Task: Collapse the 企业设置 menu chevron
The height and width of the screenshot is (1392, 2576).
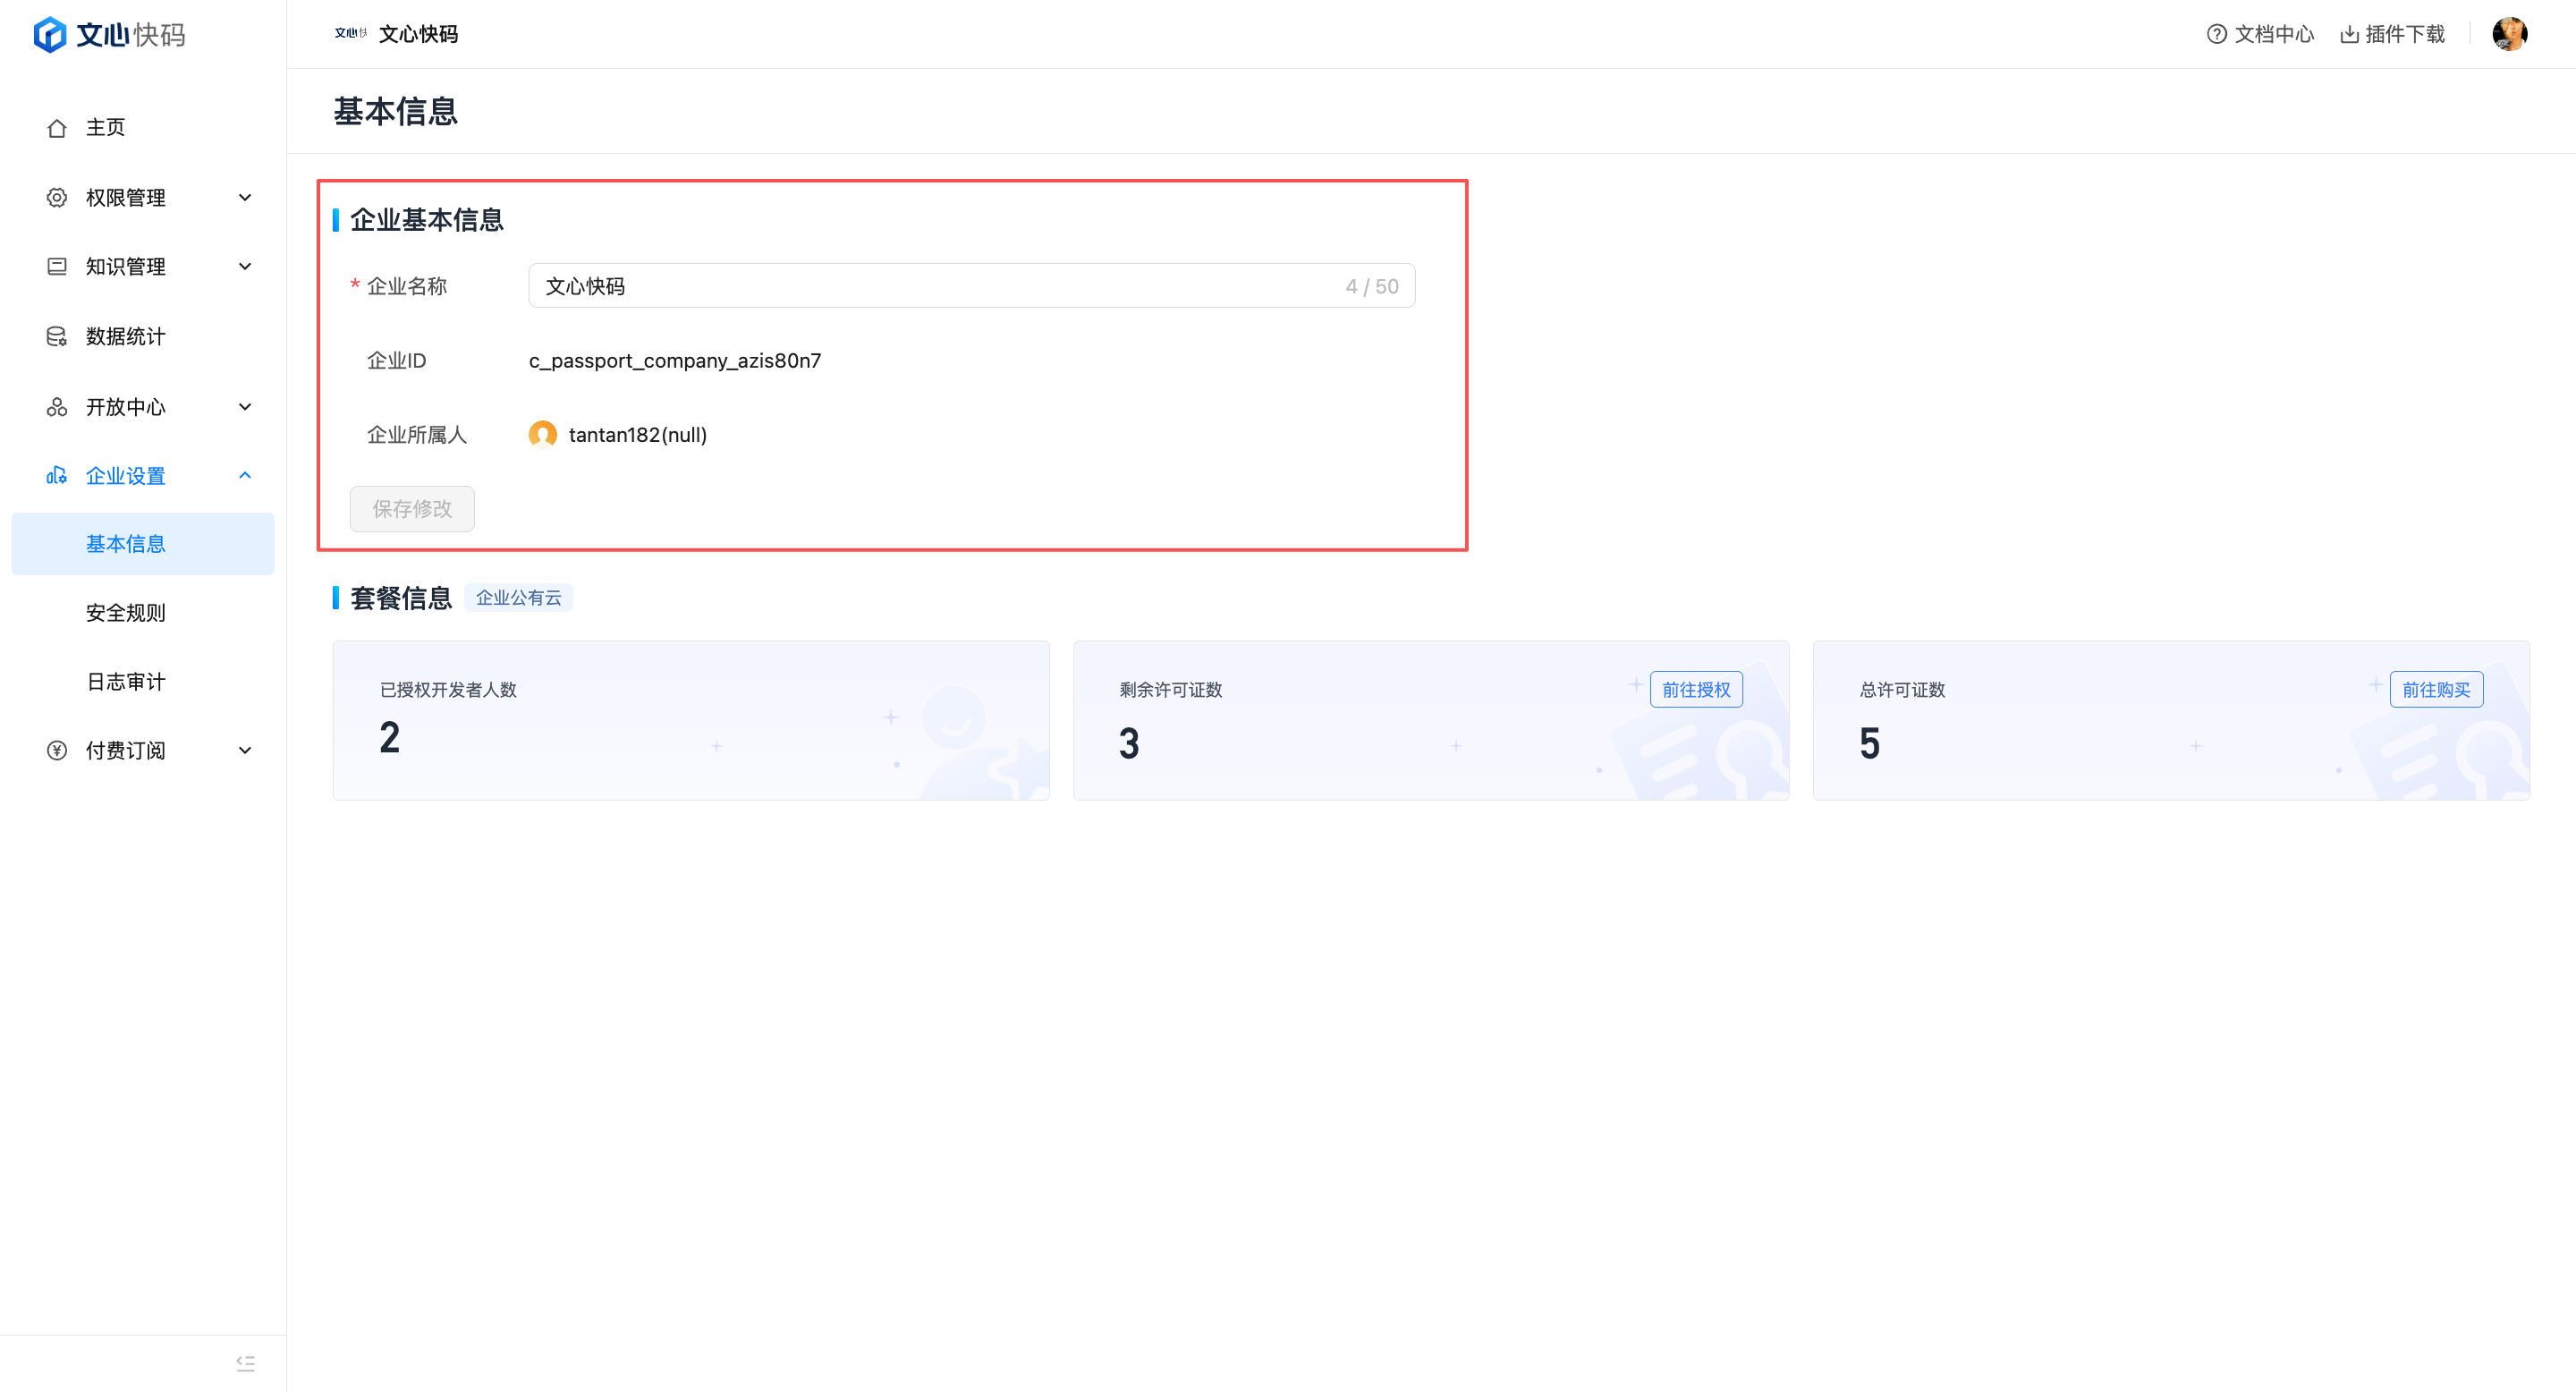Action: (245, 476)
